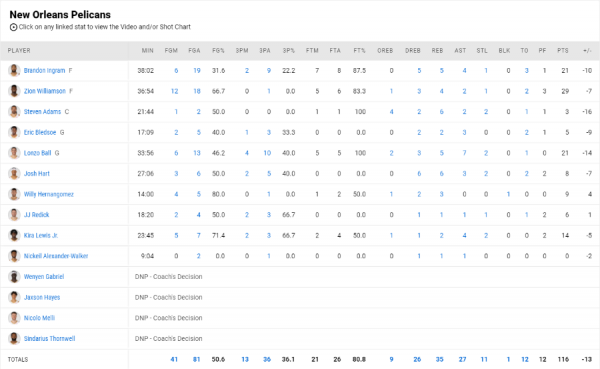Click Wenyen Gabriel's headshot

click(x=14, y=277)
